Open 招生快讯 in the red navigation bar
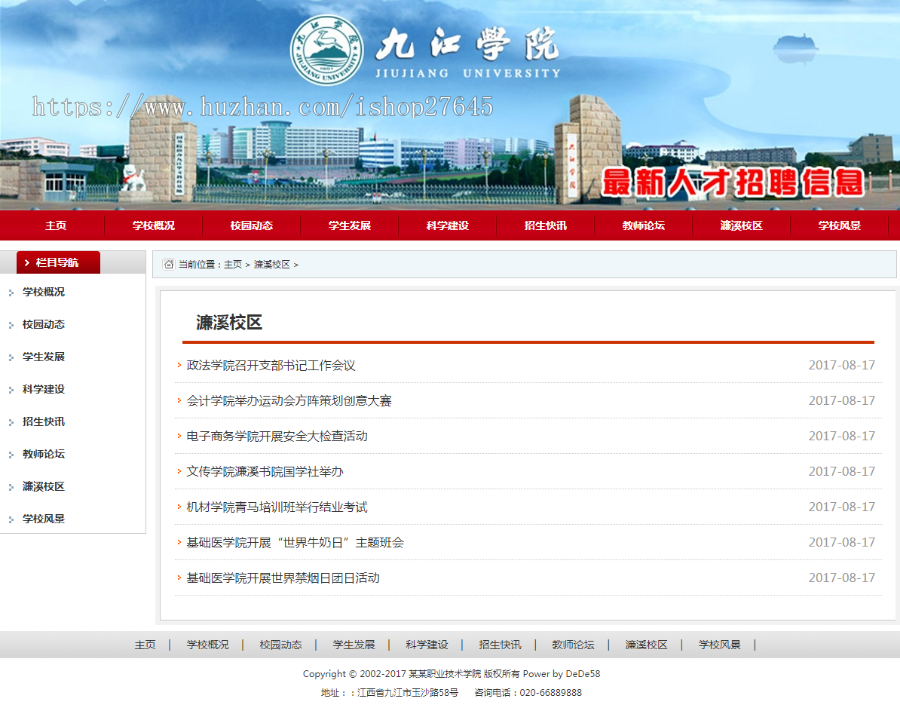Image resolution: width=900 pixels, height=723 pixels. click(545, 226)
